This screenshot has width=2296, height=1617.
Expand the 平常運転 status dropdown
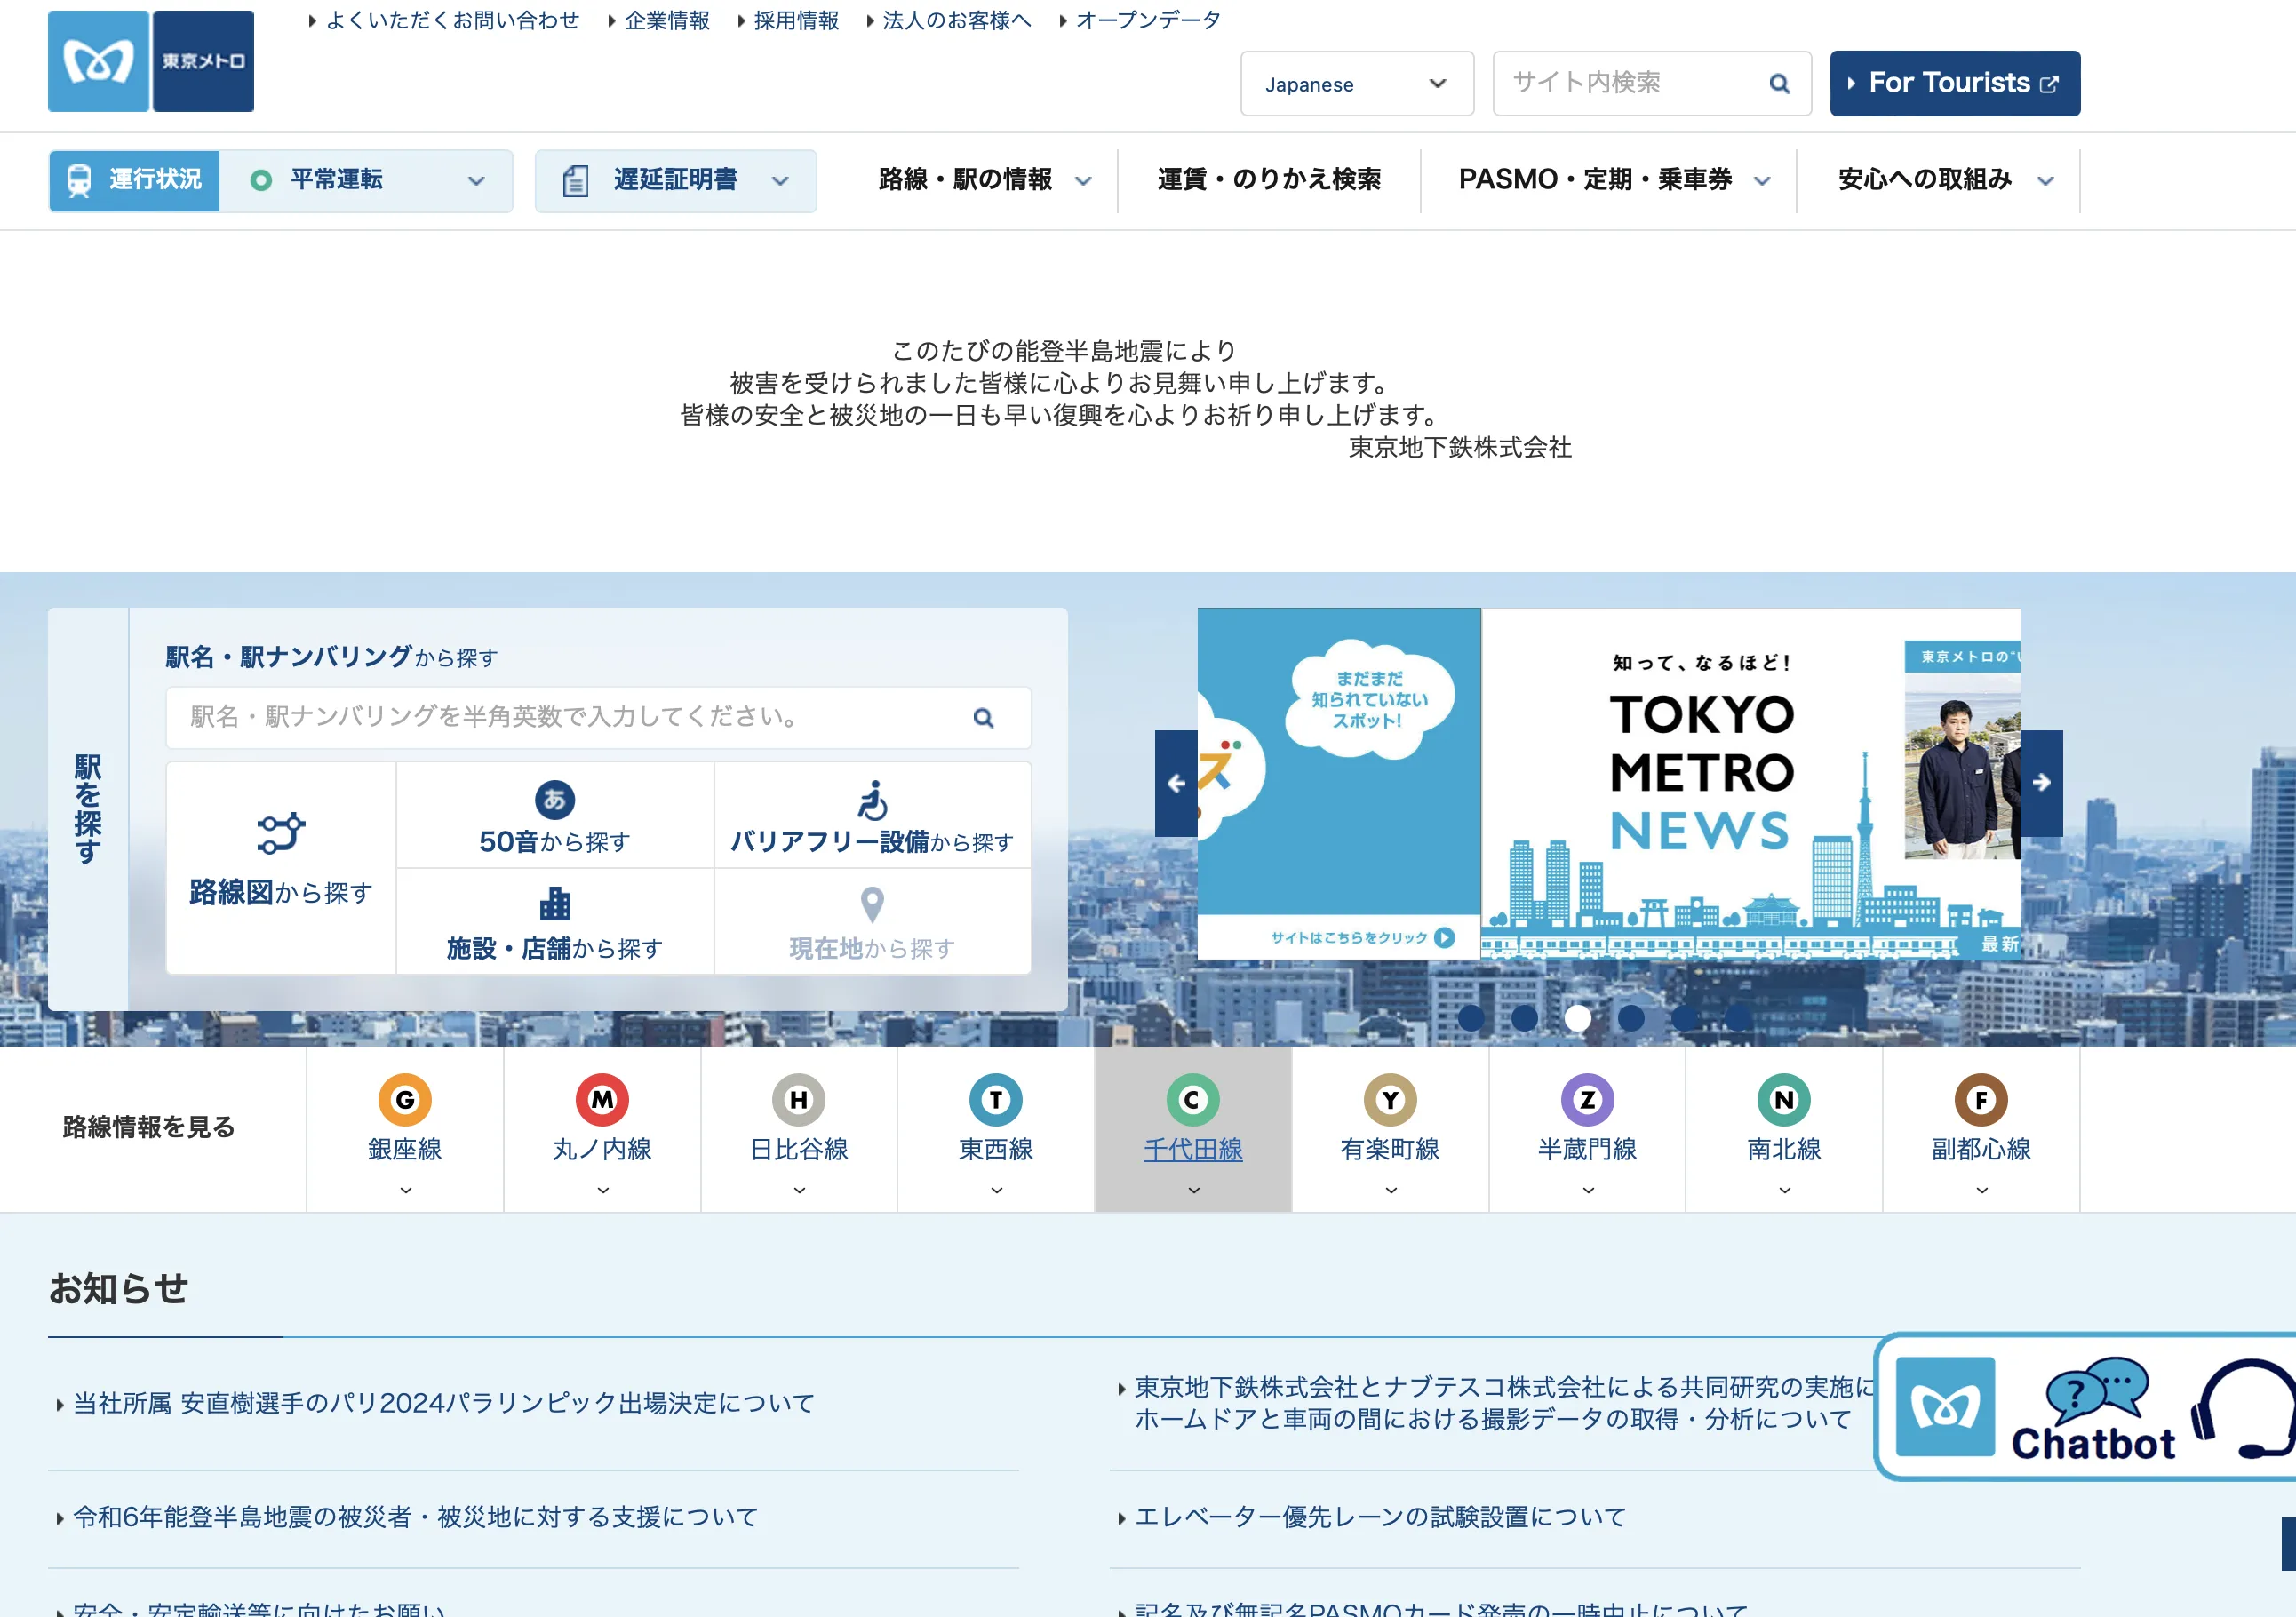476,181
